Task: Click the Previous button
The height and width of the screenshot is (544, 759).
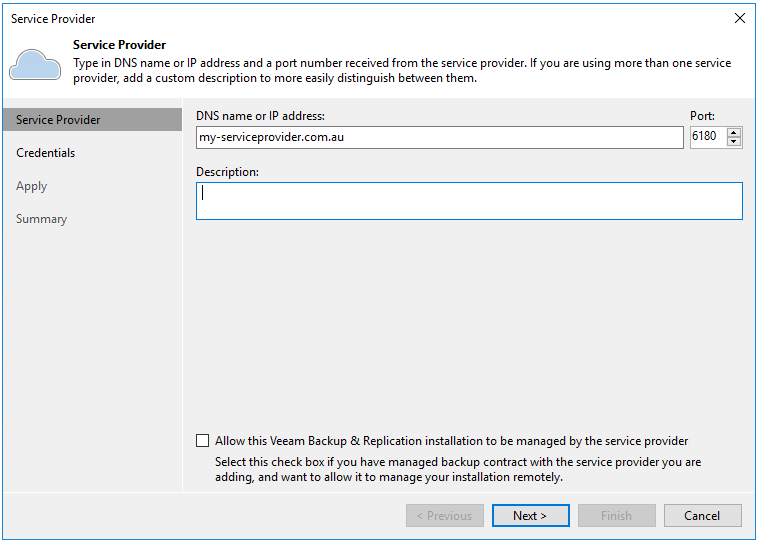Action: click(445, 516)
